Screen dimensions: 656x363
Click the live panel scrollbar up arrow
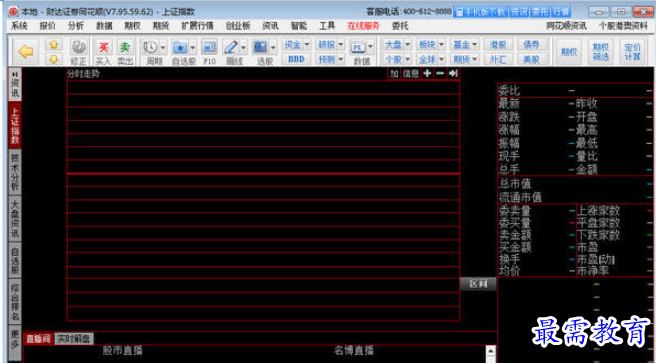coord(491,350)
